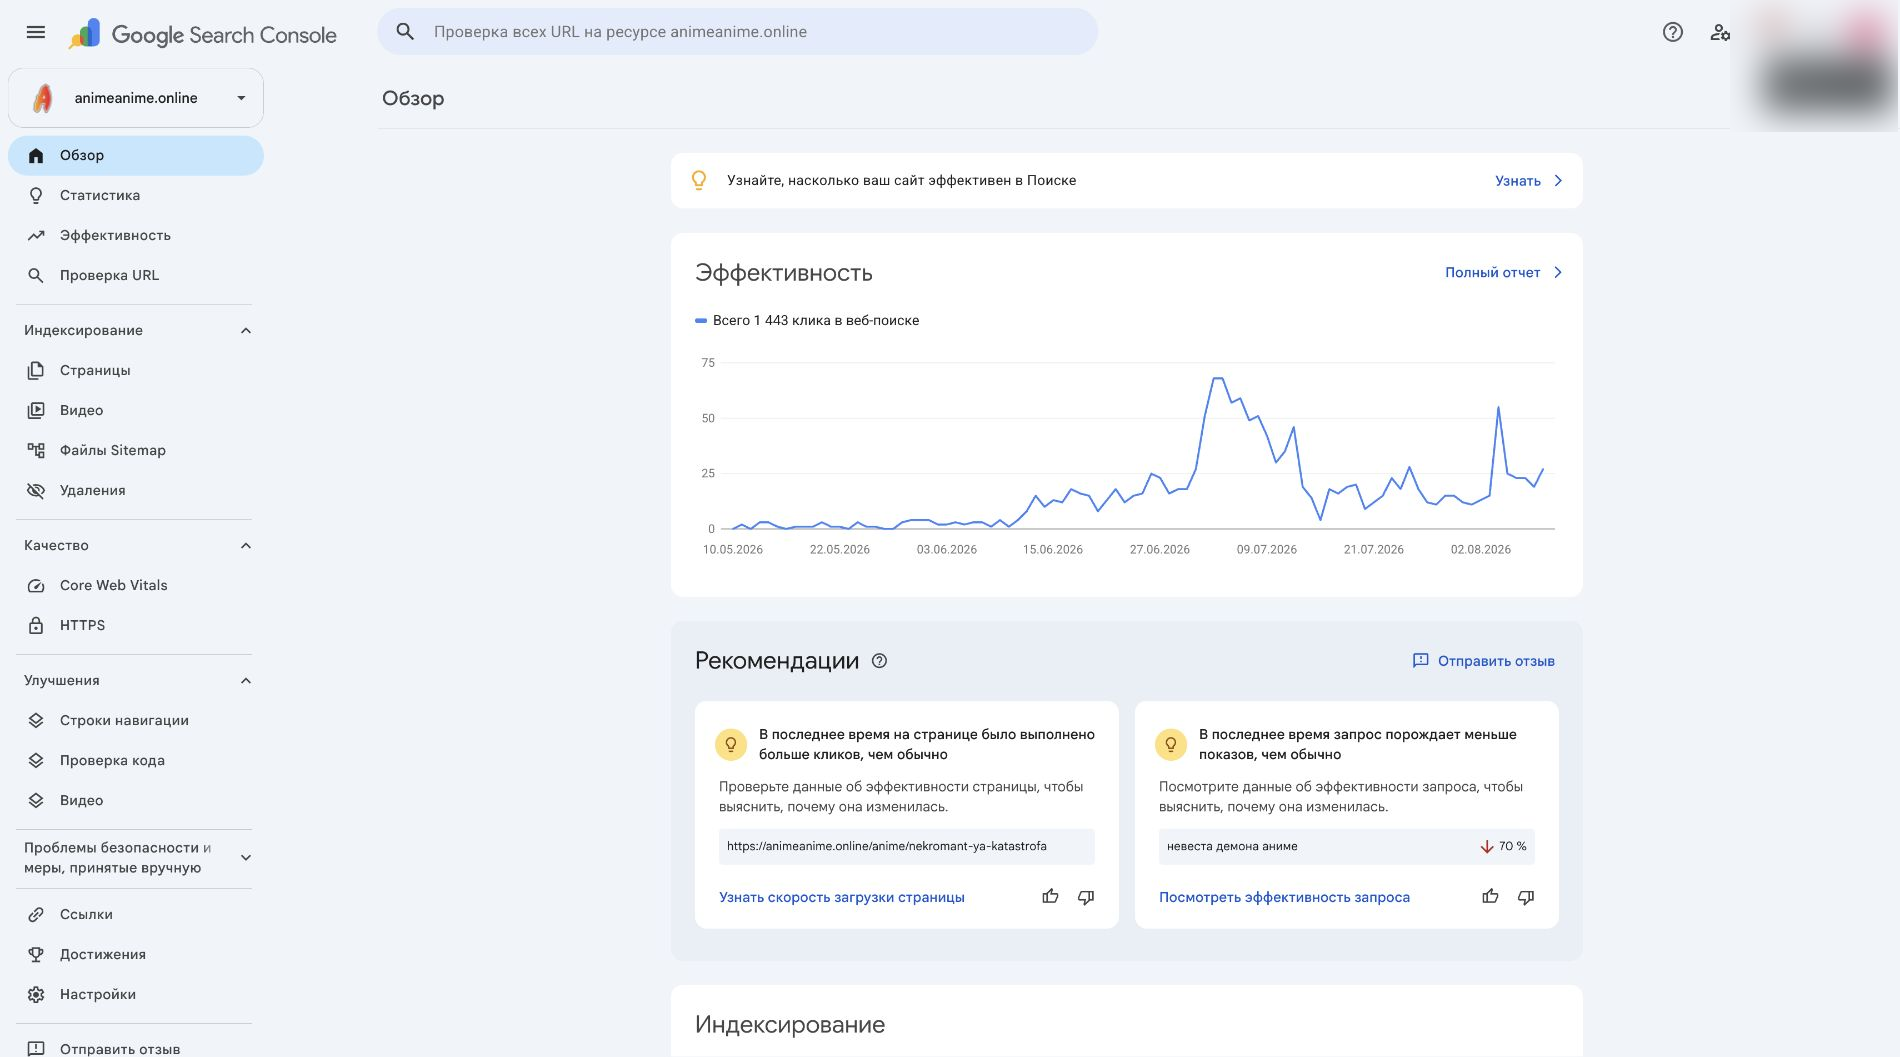Image resolution: width=1900 pixels, height=1057 pixels.
Task: Click help icon next to Рекомендации
Action: tap(879, 661)
